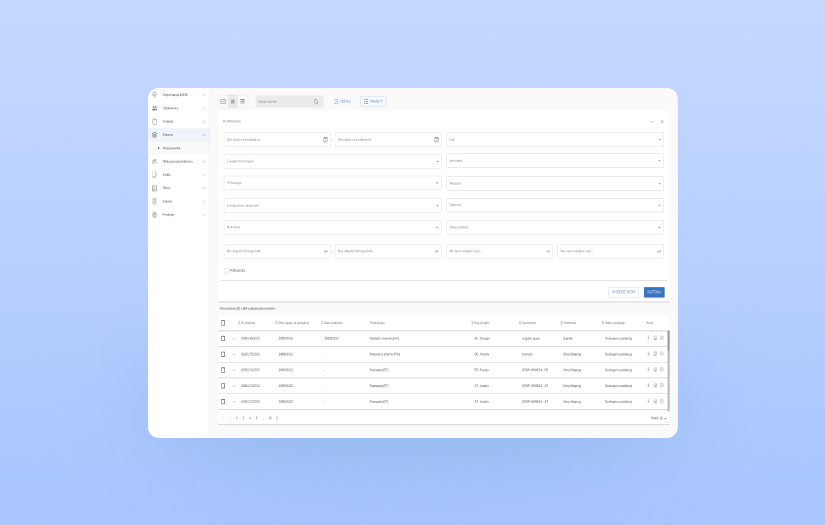Click the clear filters outlined button
Screen dimensions: 825x525
pos(623,292)
